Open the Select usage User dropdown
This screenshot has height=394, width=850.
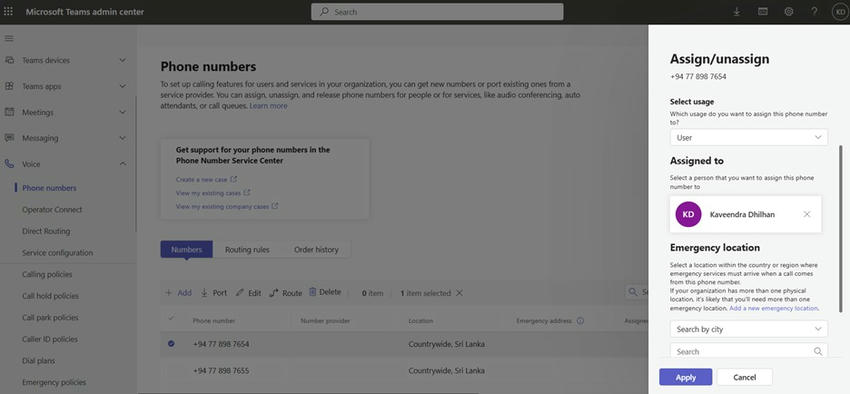(x=749, y=137)
